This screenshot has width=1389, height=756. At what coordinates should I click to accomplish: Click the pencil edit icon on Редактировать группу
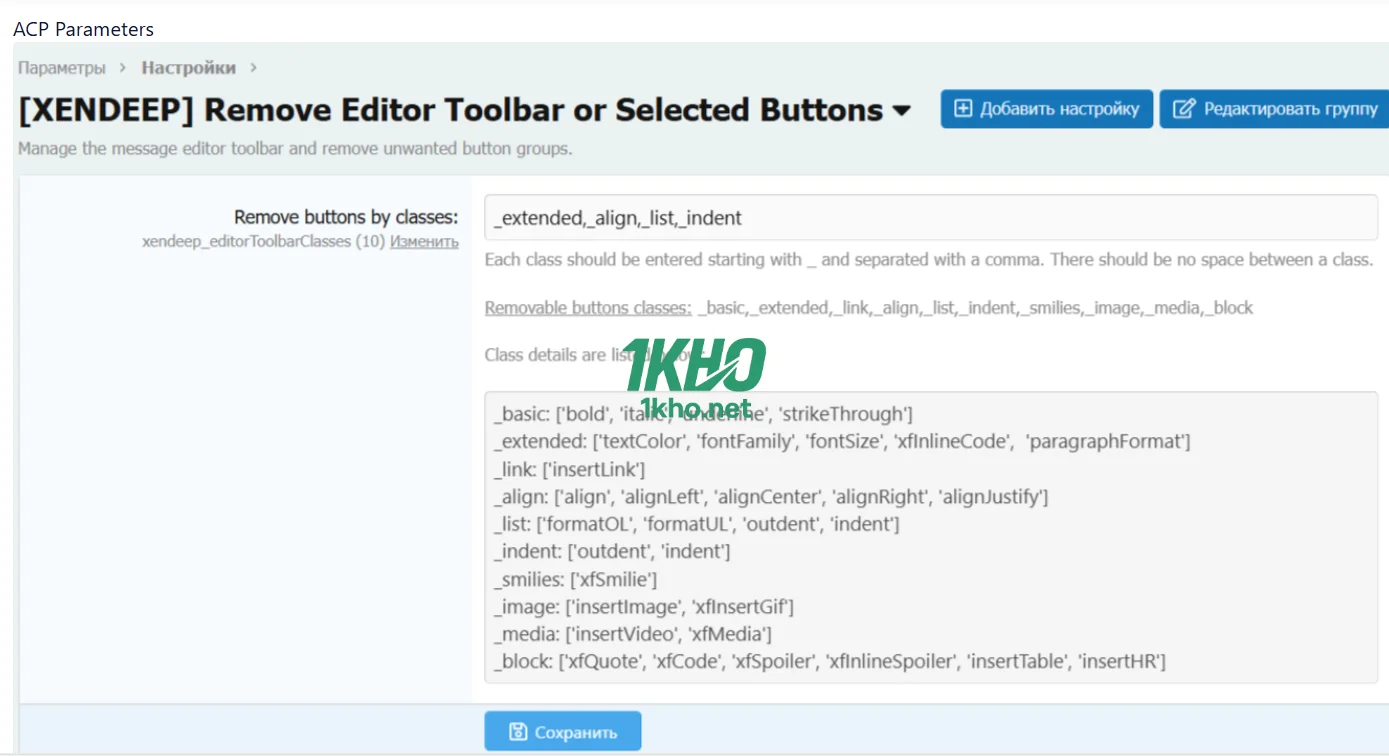(1184, 109)
